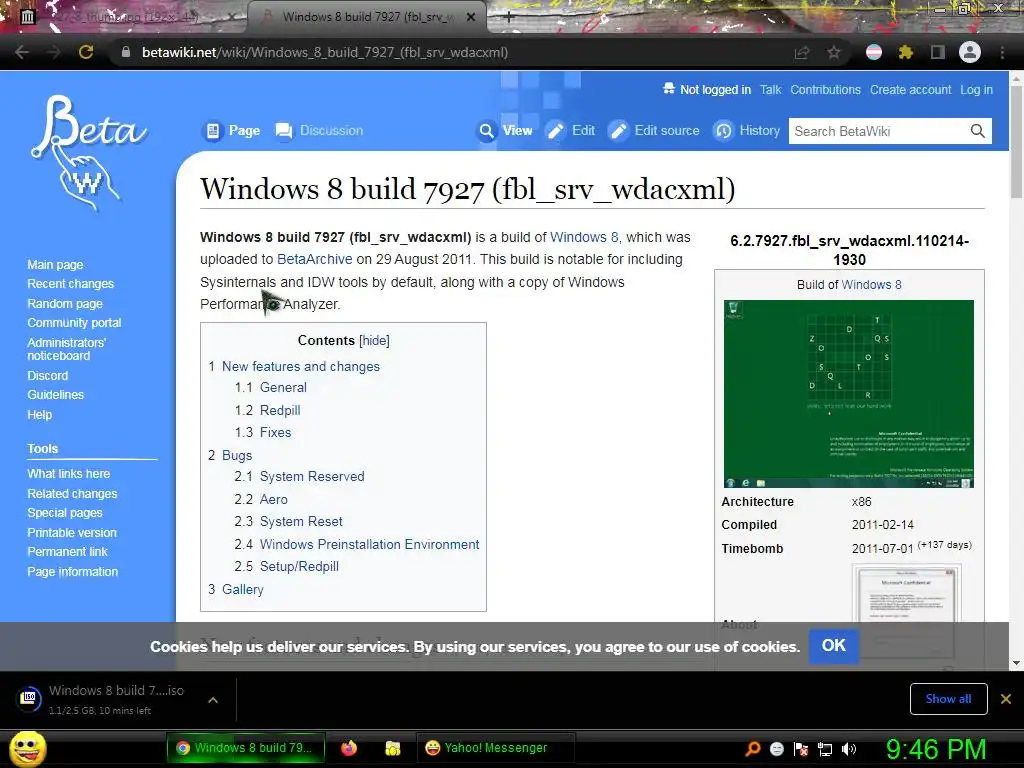1024x768 pixels.
Task: Open the About dialog thumbnail in infobox
Action: coord(906,611)
